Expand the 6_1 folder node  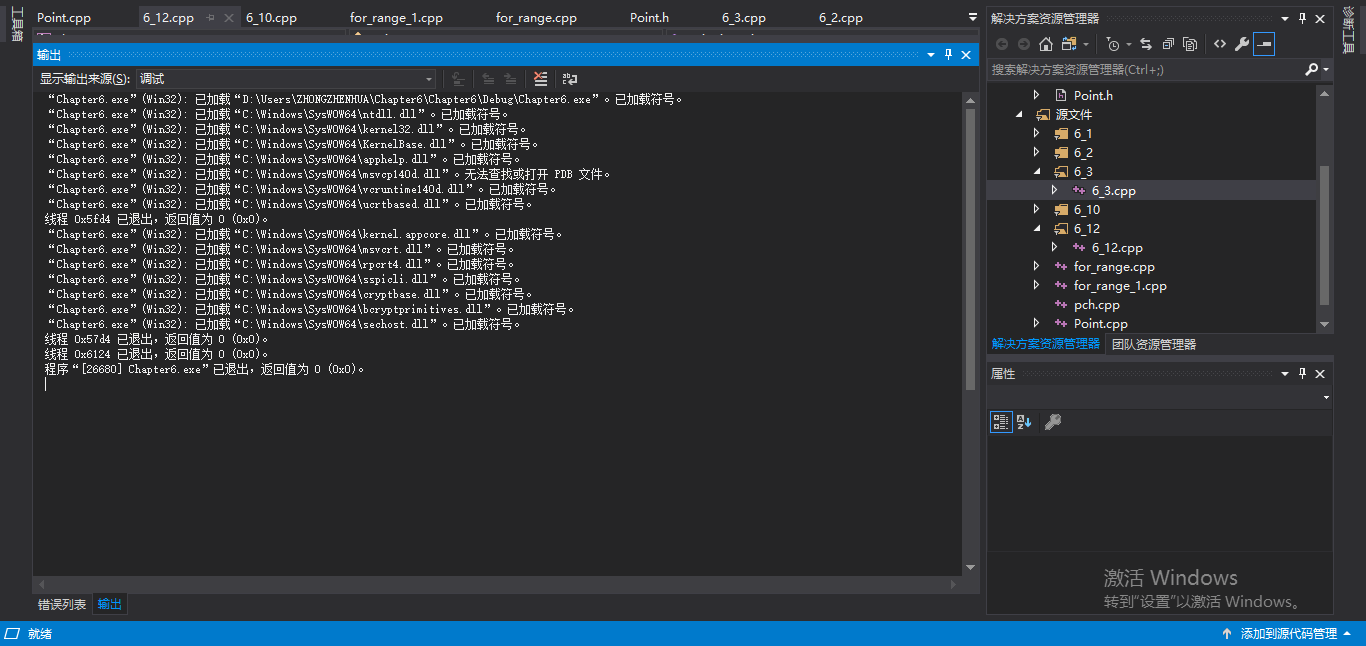[1037, 133]
